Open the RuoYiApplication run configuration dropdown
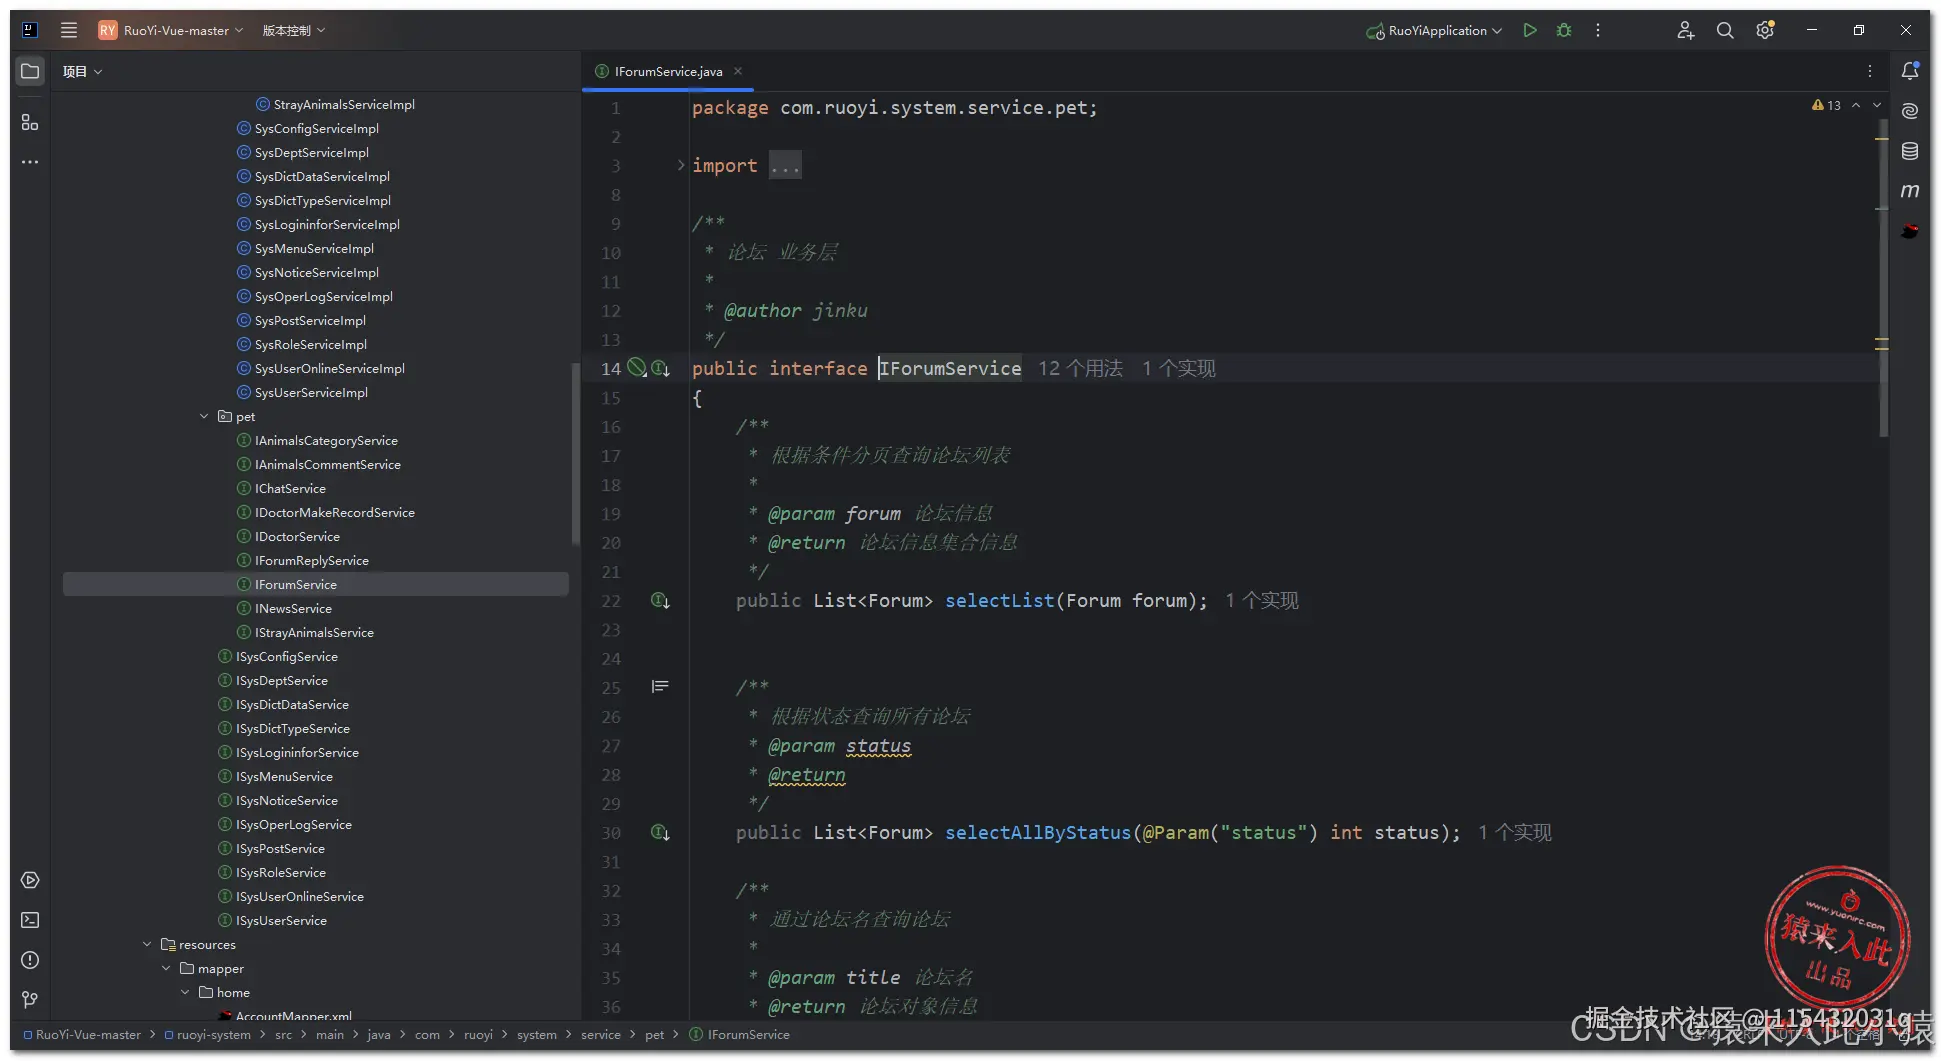This screenshot has height=1061, width=1941. click(1434, 30)
